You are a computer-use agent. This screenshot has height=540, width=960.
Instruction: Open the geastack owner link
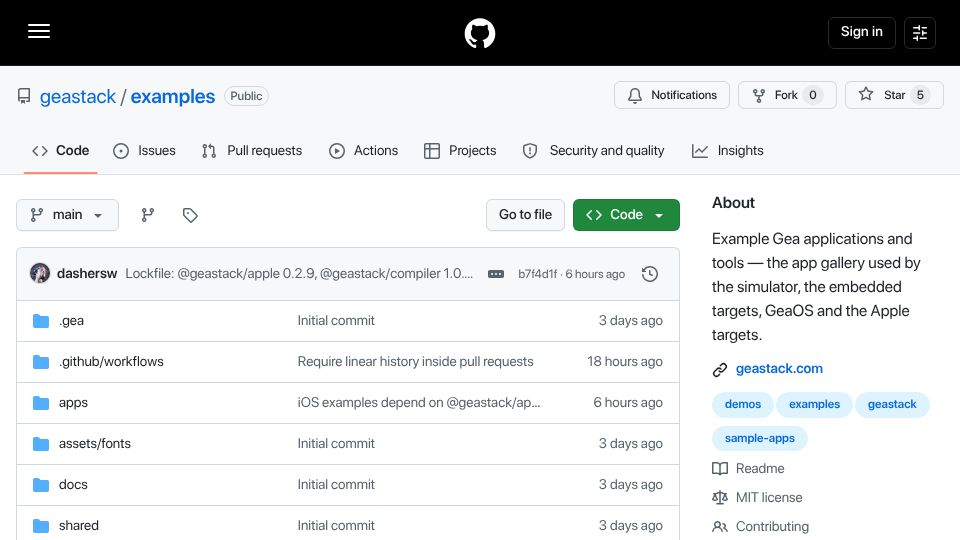78,96
